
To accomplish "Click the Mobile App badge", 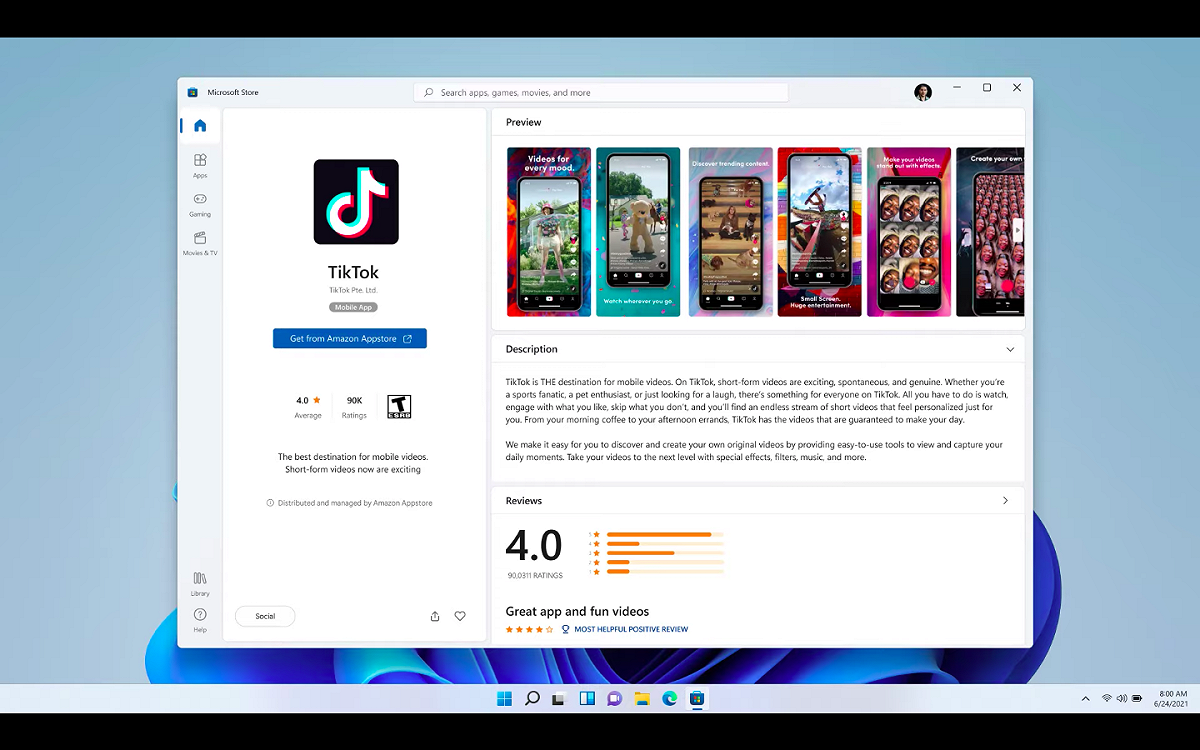I will click(353, 307).
